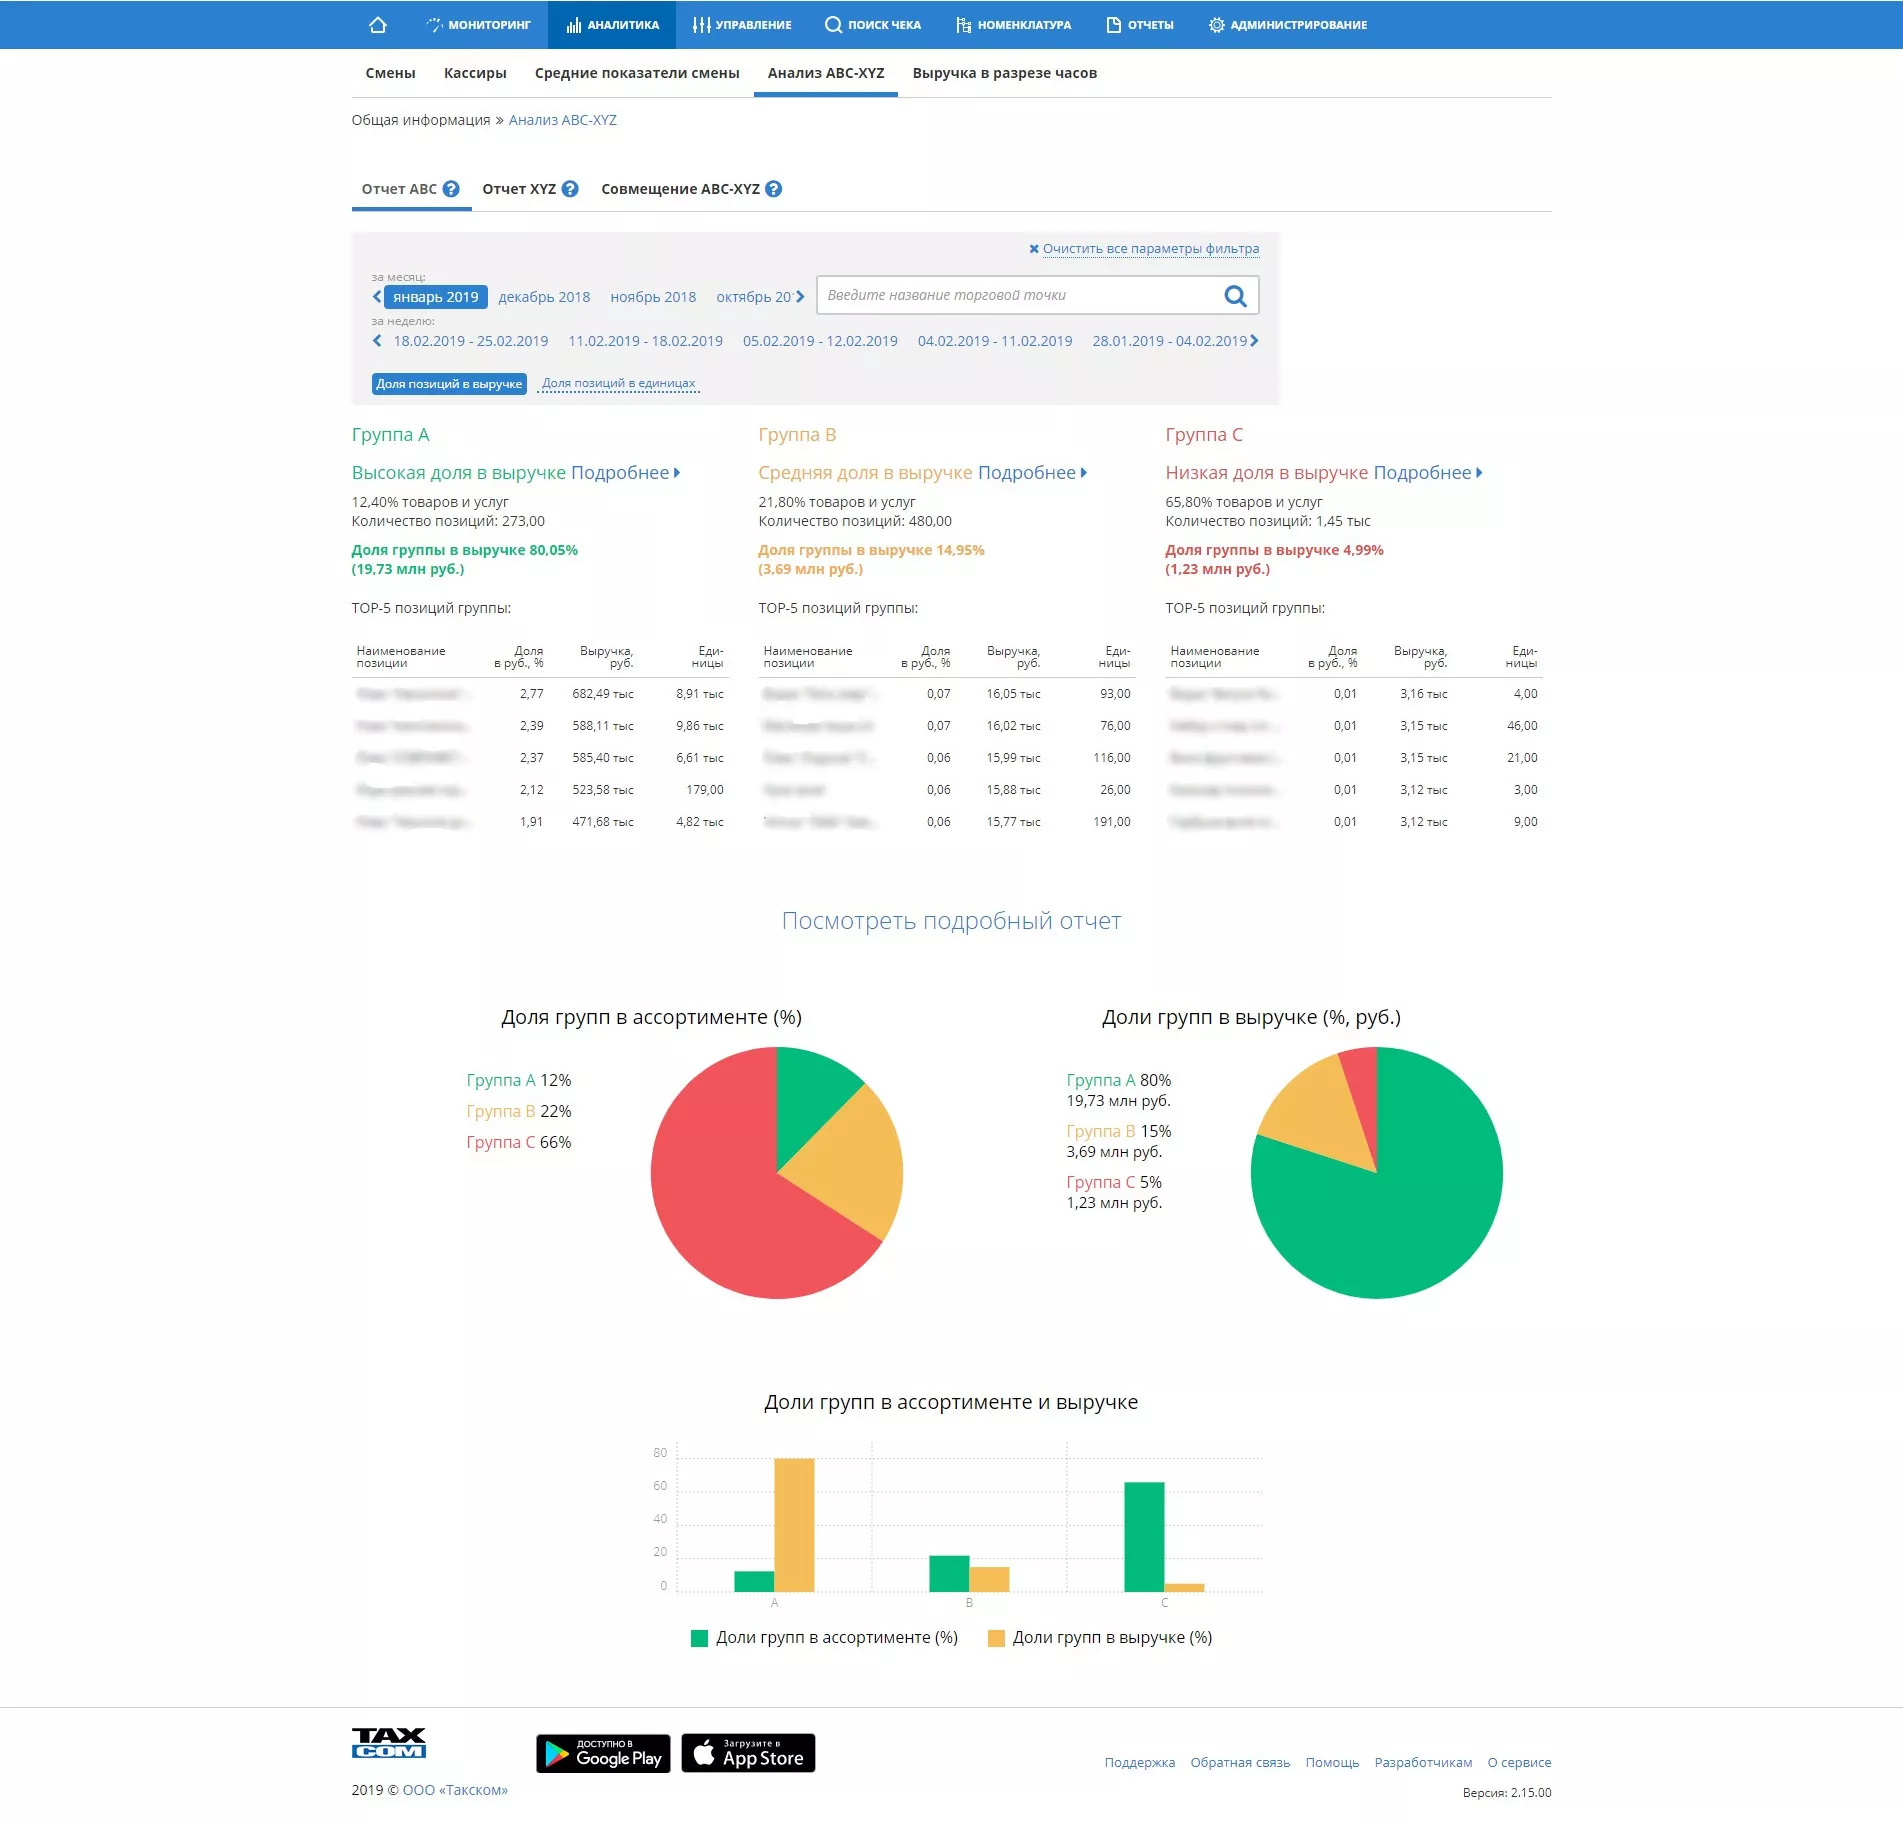Viewport: 1903px width, 1822px height.
Task: Open the Мониторинг section icon
Action: click(x=434, y=25)
